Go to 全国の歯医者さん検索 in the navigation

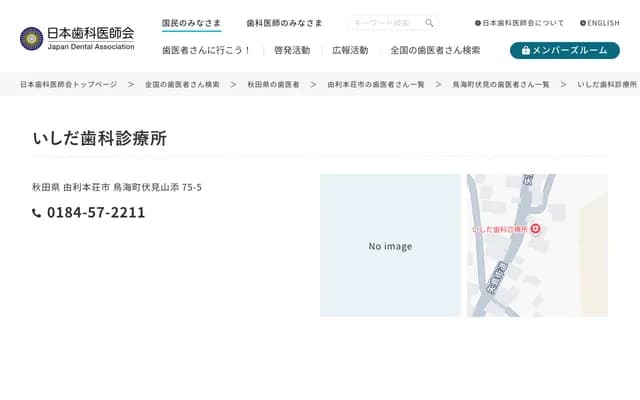click(435, 50)
